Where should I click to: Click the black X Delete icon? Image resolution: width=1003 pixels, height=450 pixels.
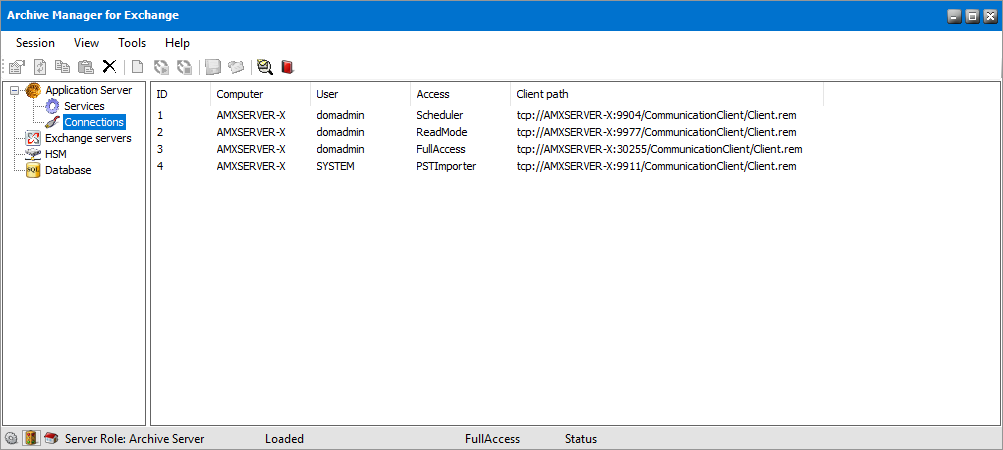click(x=109, y=67)
